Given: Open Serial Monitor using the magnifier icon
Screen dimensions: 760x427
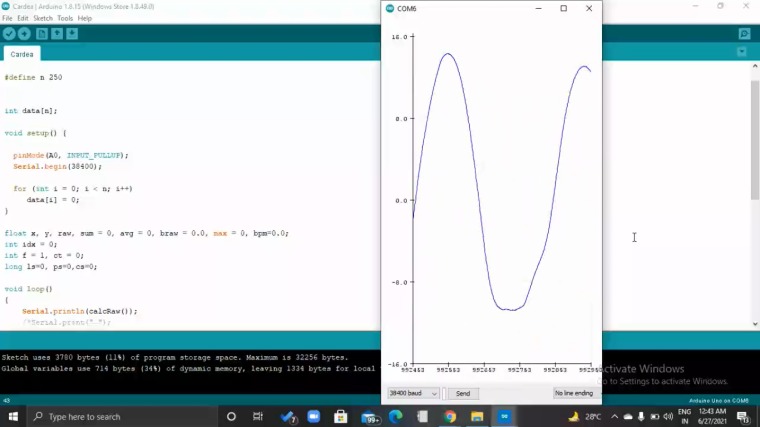Looking at the screenshot, I should pyautogui.click(x=744, y=33).
